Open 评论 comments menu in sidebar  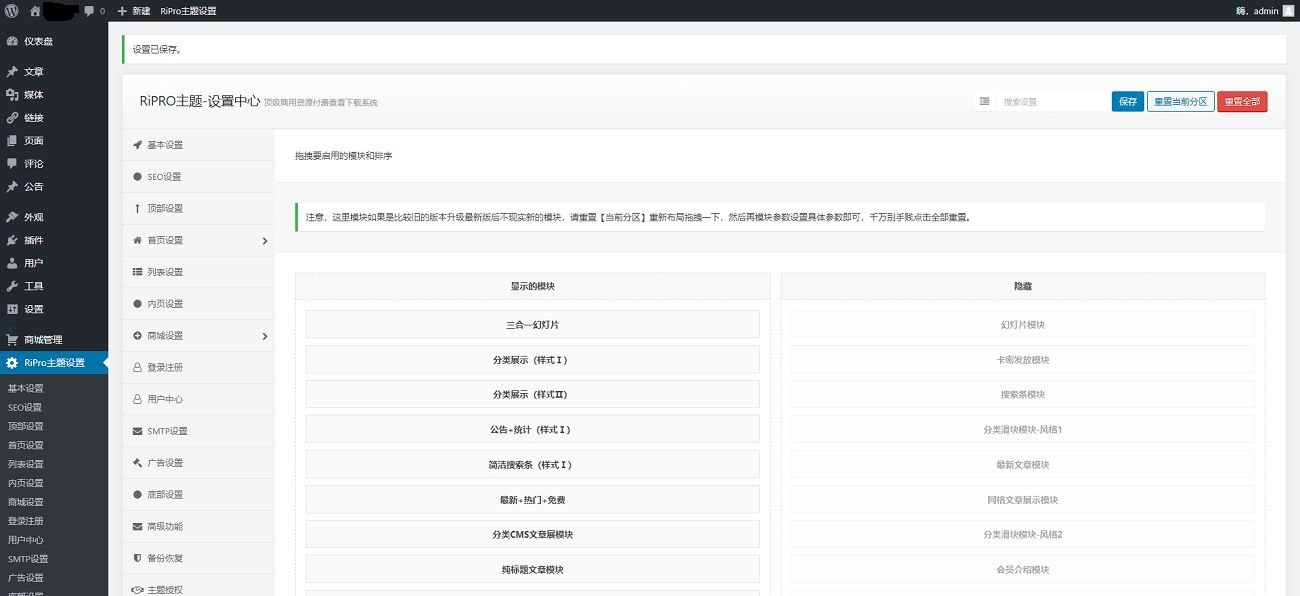pyautogui.click(x=54, y=164)
